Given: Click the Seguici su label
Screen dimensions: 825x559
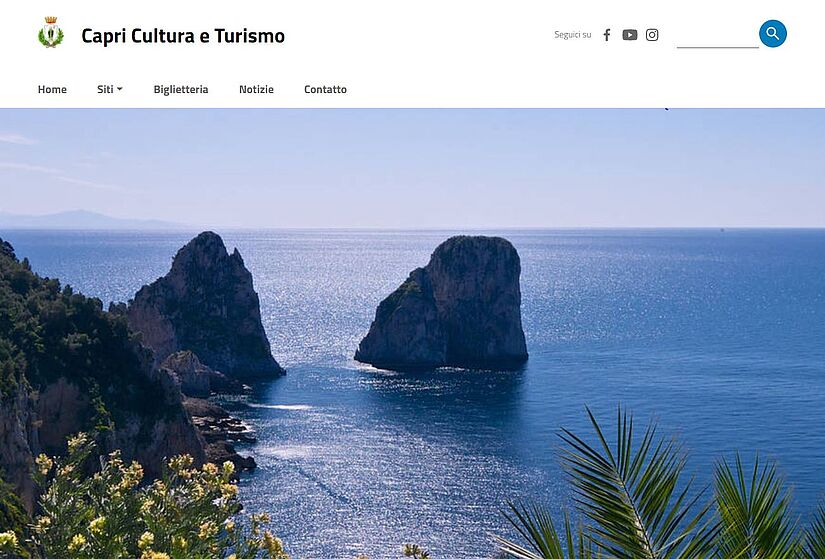Looking at the screenshot, I should (x=572, y=35).
